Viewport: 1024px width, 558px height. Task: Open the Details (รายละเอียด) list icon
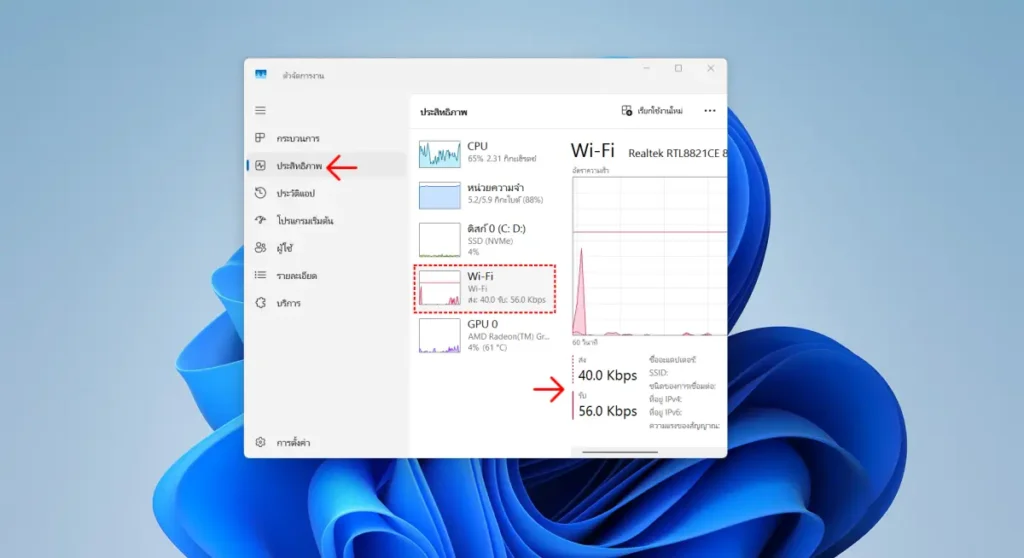coord(260,275)
